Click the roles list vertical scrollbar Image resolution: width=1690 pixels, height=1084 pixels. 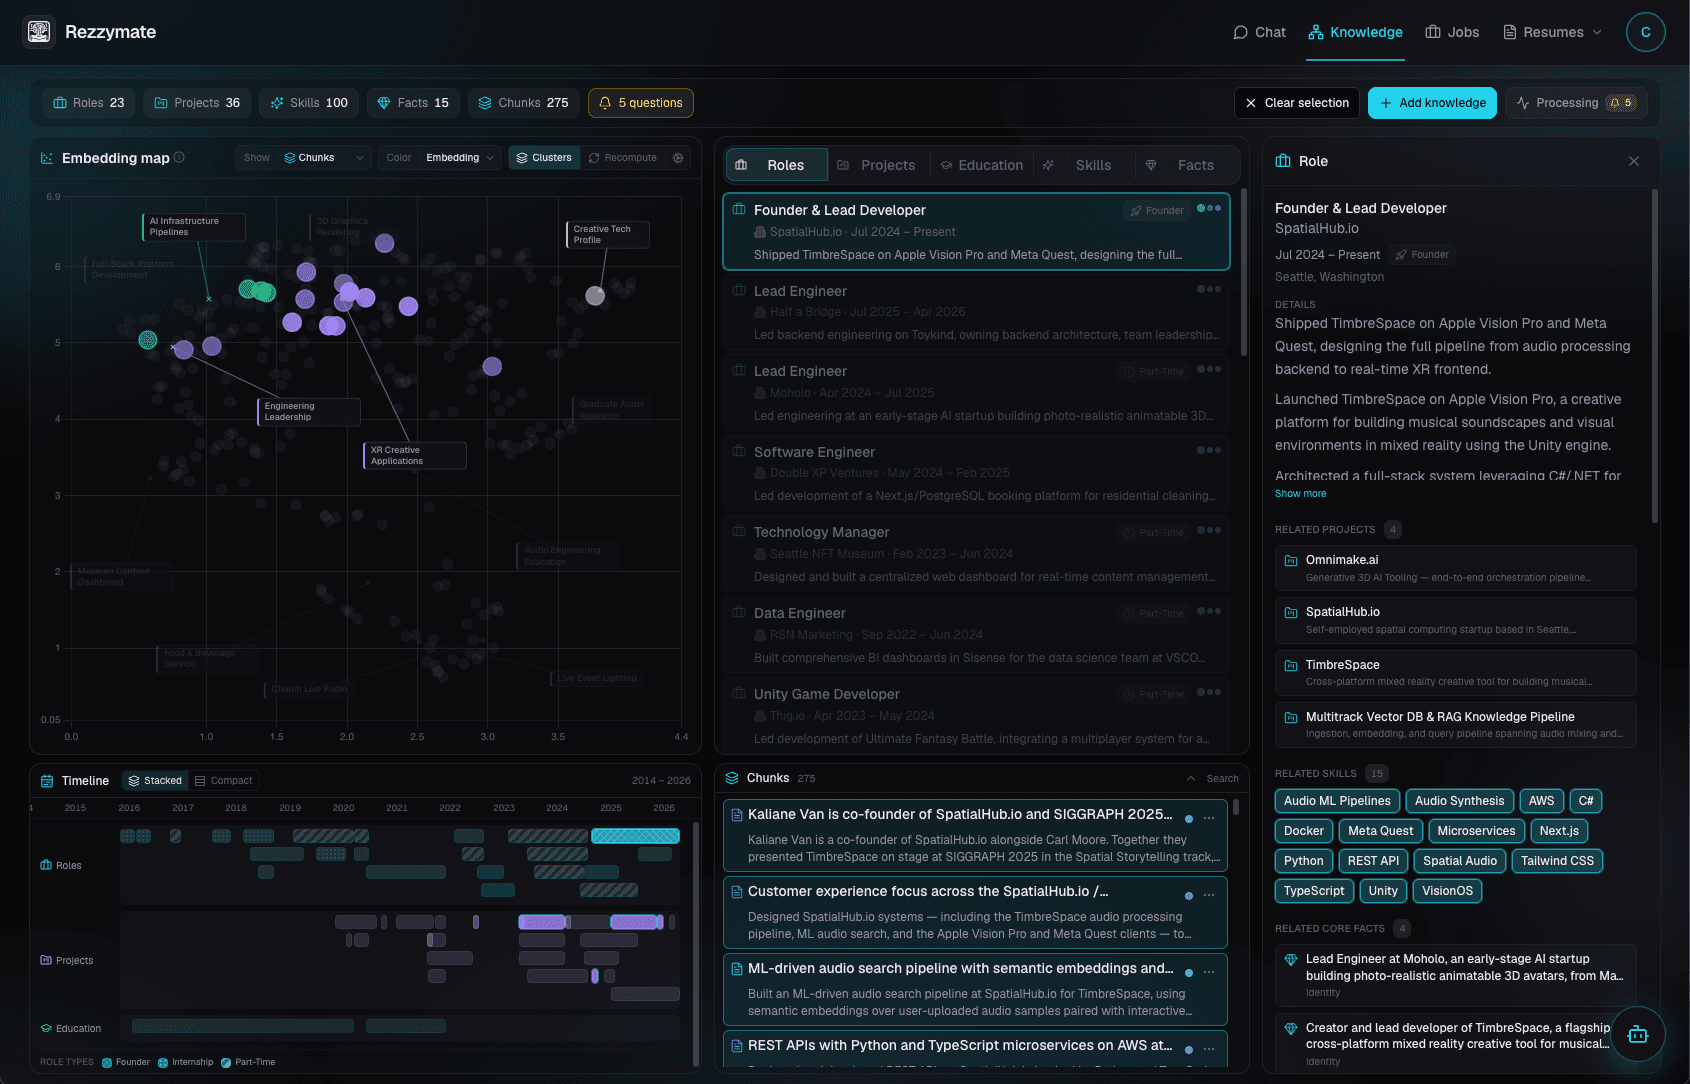coord(1244,271)
